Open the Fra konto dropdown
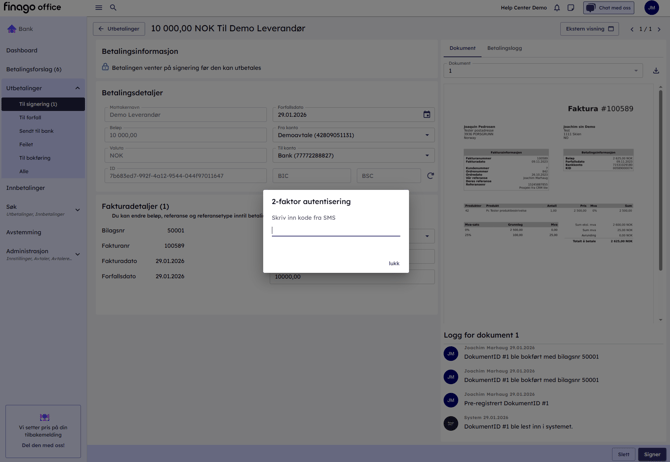The image size is (670, 462). (353, 135)
